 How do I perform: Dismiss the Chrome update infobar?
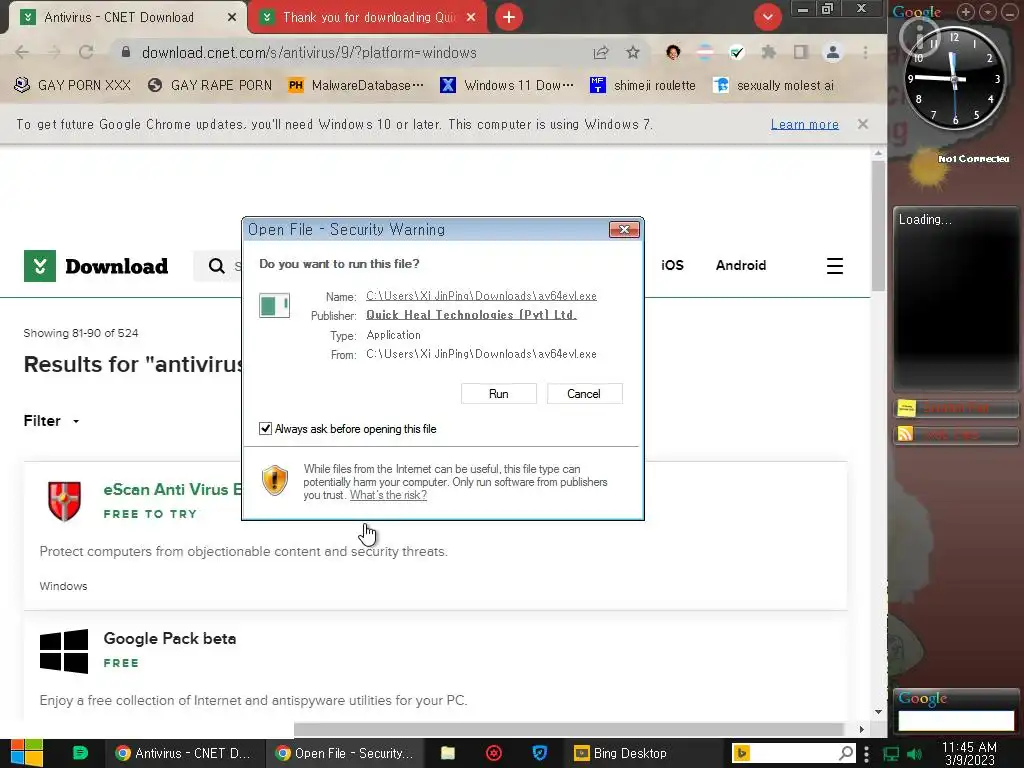pos(863,124)
